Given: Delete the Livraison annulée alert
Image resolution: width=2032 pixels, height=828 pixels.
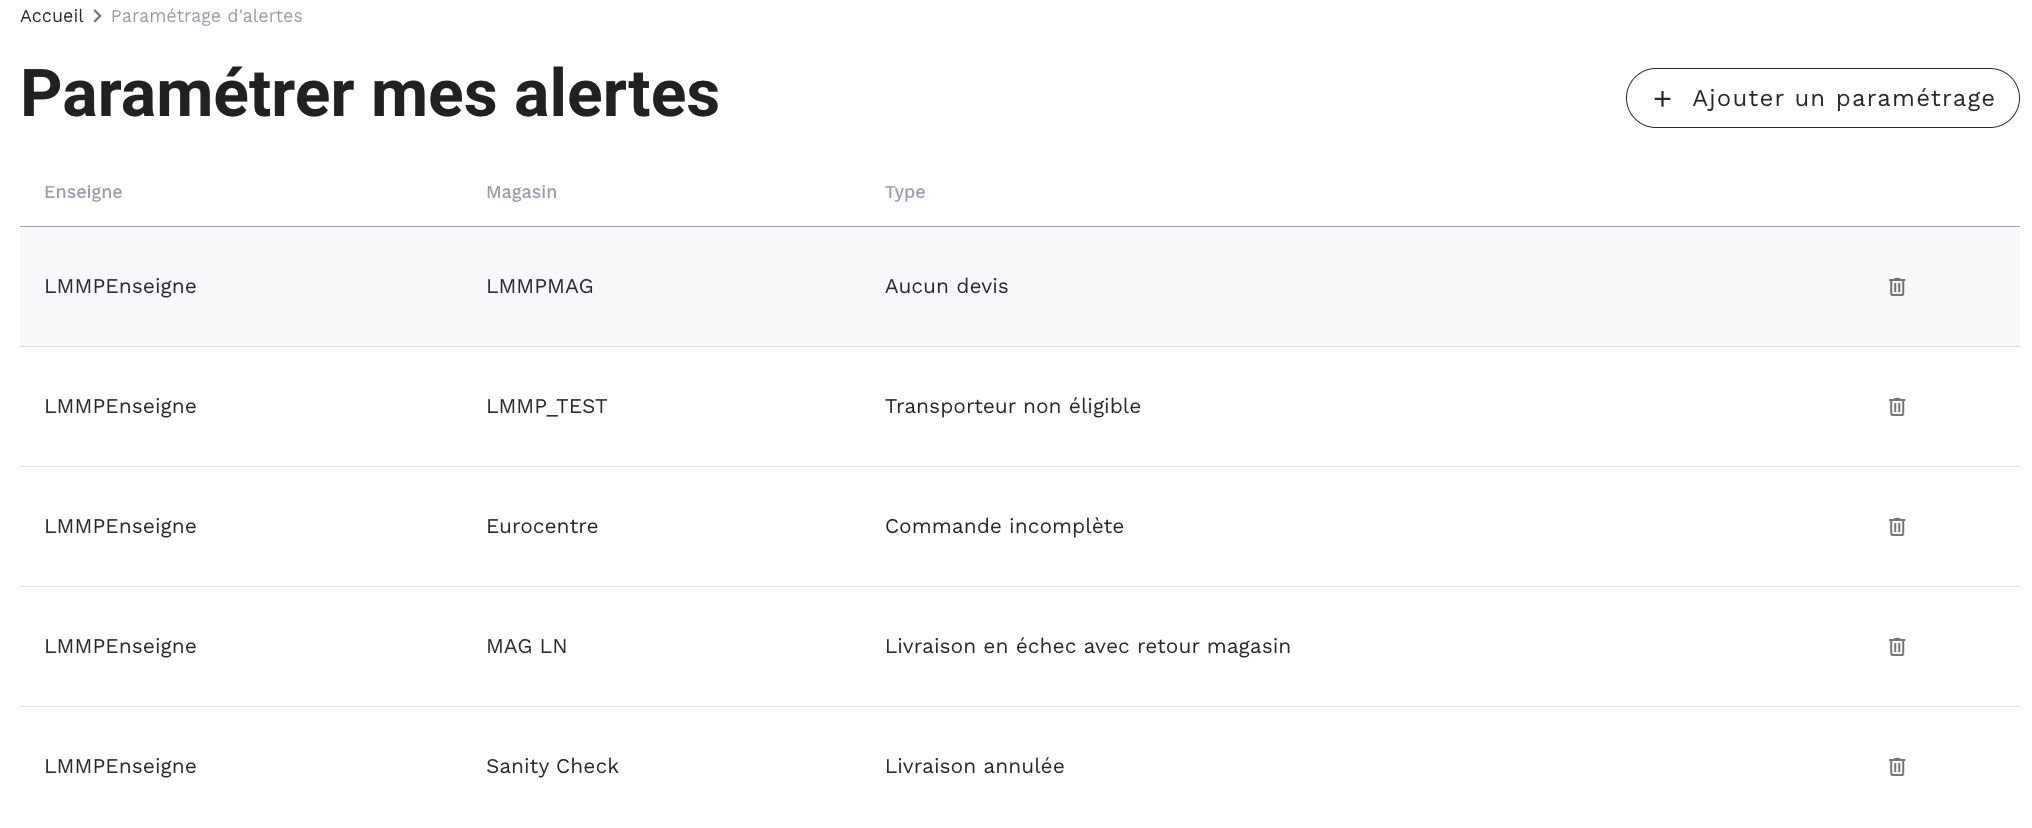Looking at the screenshot, I should pyautogui.click(x=1896, y=767).
